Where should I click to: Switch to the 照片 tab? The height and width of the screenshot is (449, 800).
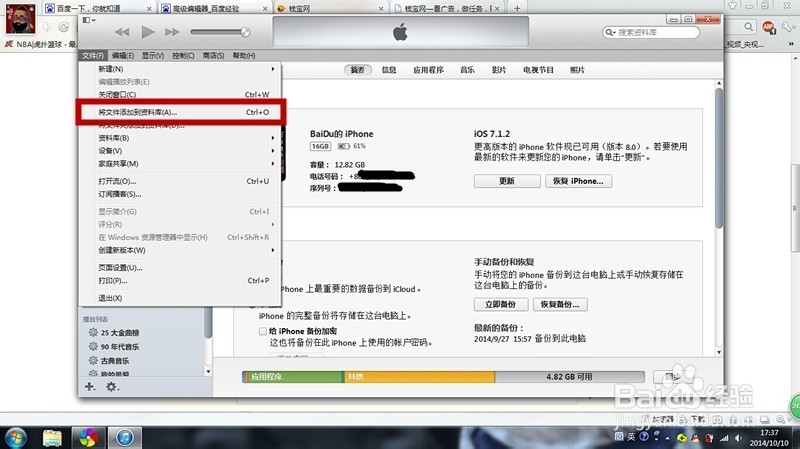[x=577, y=70]
